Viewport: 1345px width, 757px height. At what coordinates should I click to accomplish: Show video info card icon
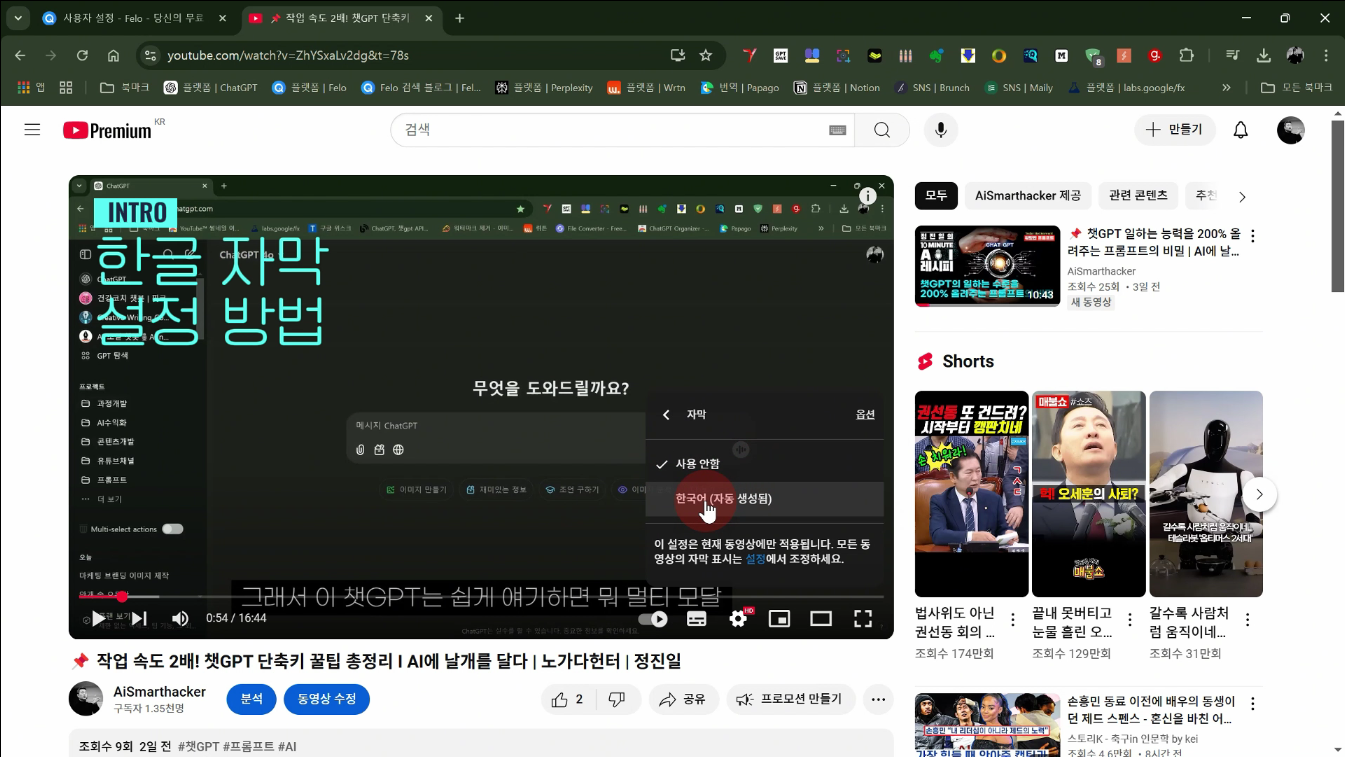(x=868, y=197)
